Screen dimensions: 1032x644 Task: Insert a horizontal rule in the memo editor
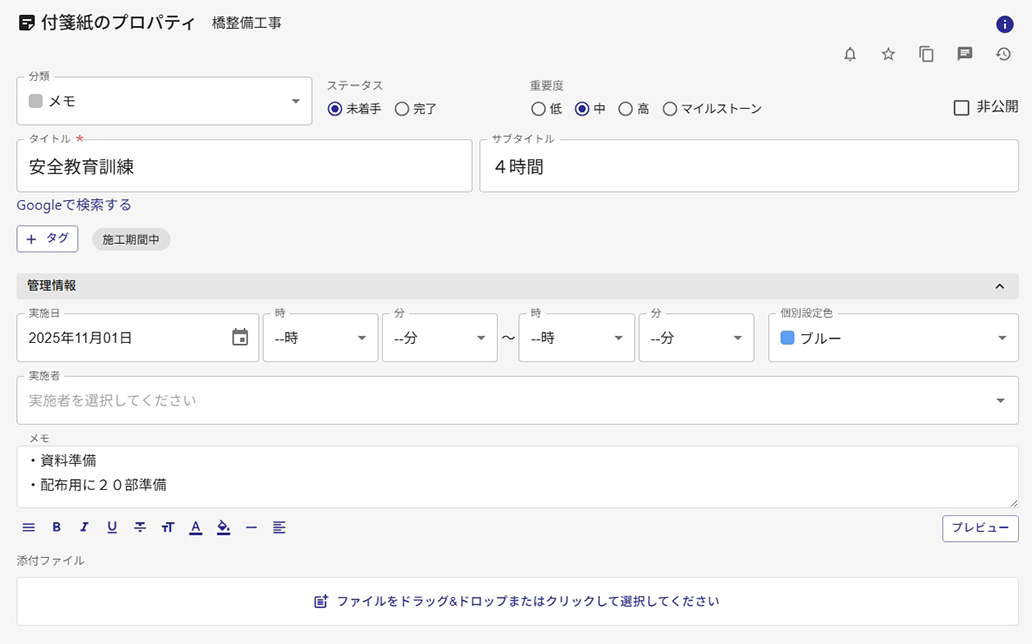[251, 527]
